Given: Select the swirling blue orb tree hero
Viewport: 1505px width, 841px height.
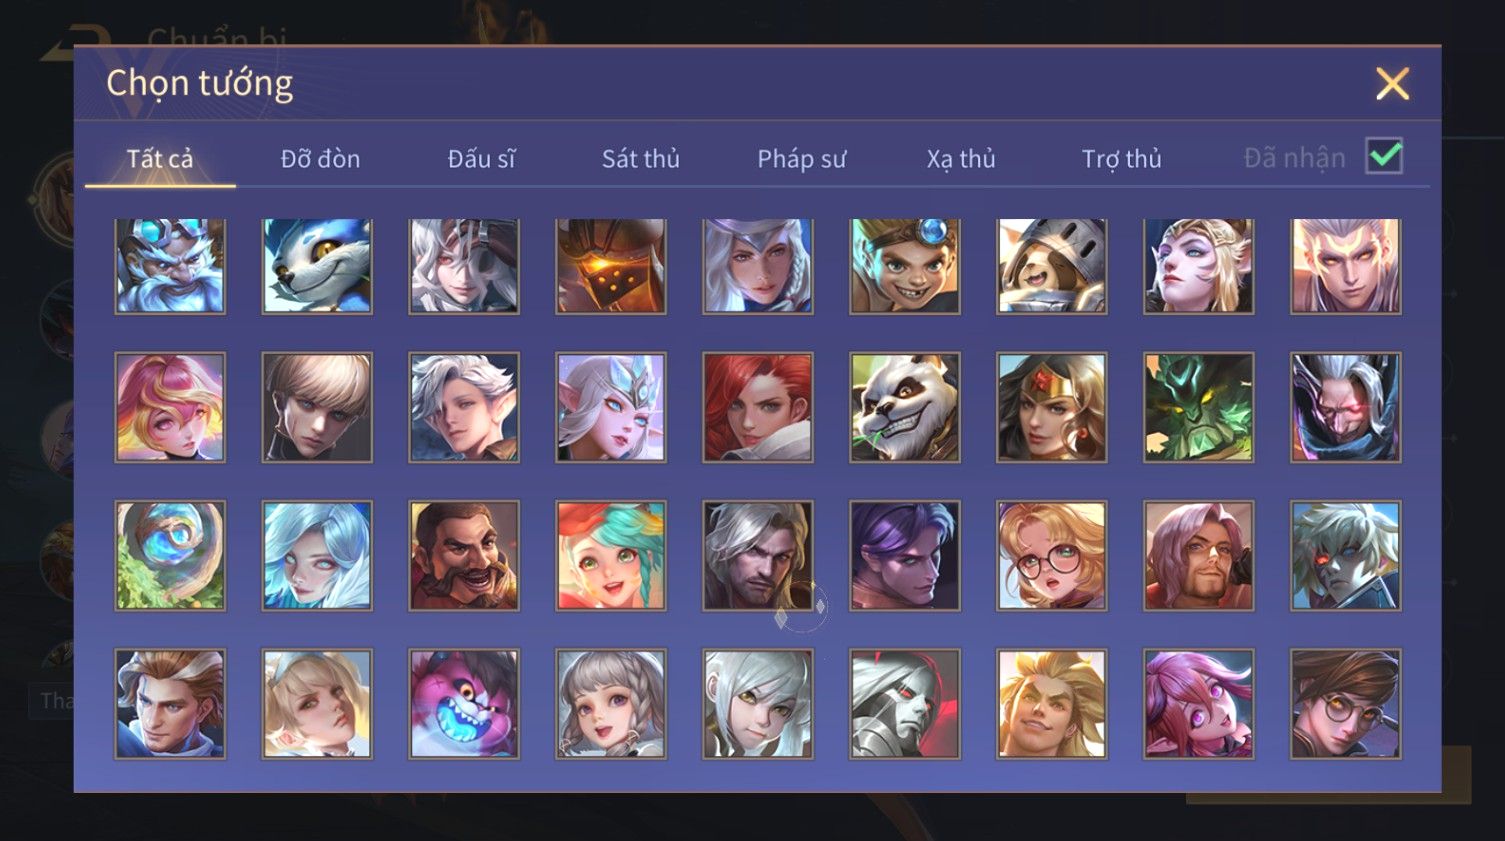Looking at the screenshot, I should [x=170, y=555].
